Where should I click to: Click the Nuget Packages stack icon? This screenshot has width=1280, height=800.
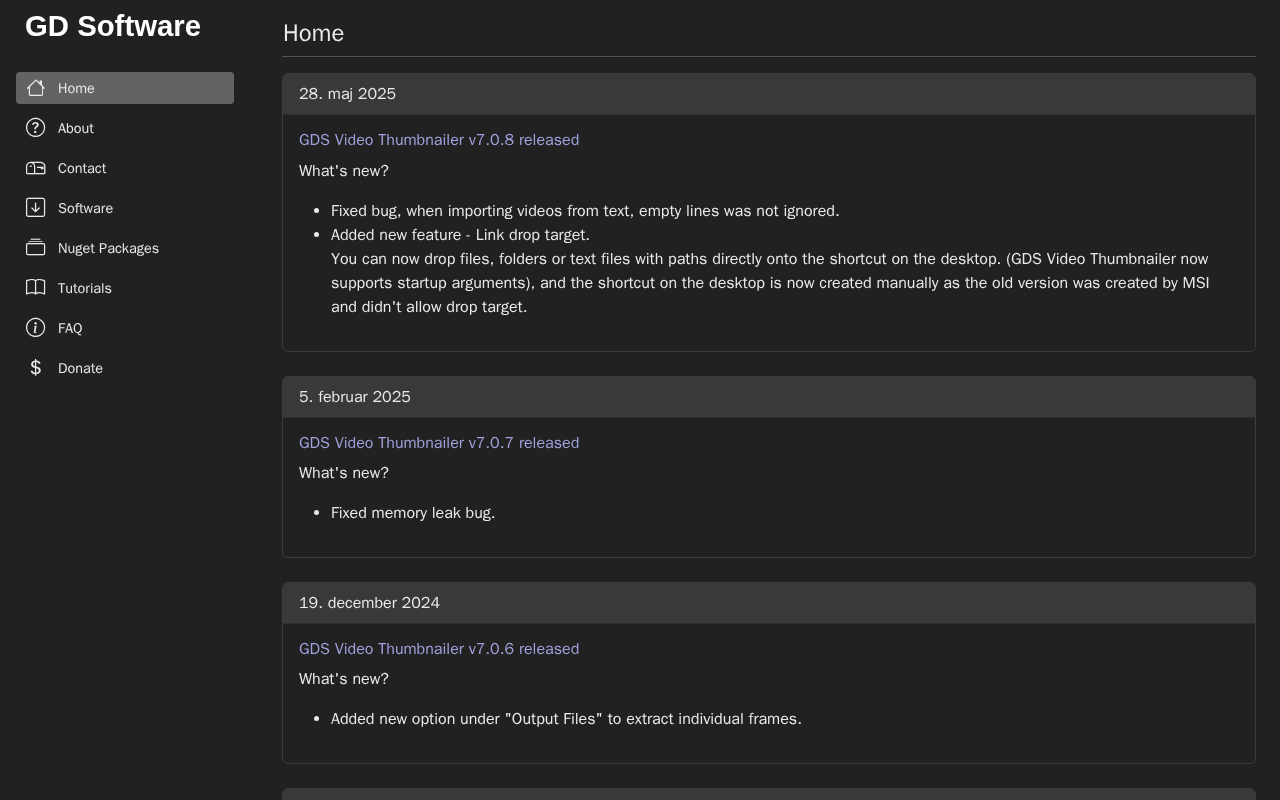point(36,248)
